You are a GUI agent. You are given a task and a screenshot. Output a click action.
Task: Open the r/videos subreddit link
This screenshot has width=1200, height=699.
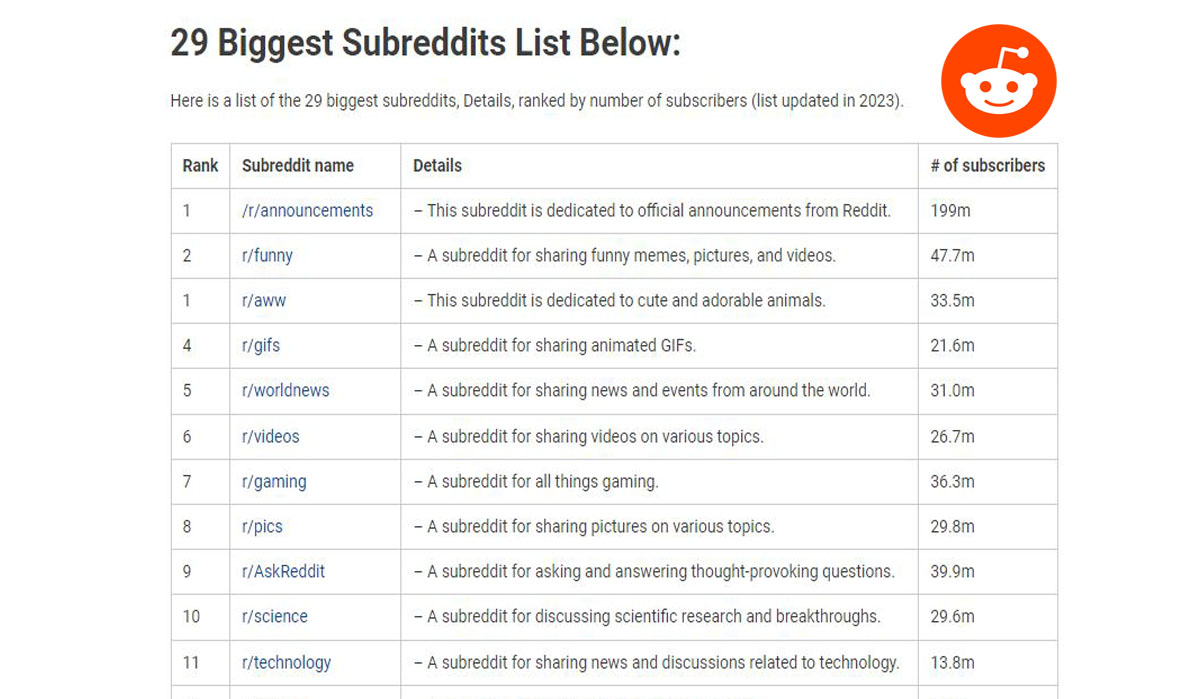coord(270,436)
